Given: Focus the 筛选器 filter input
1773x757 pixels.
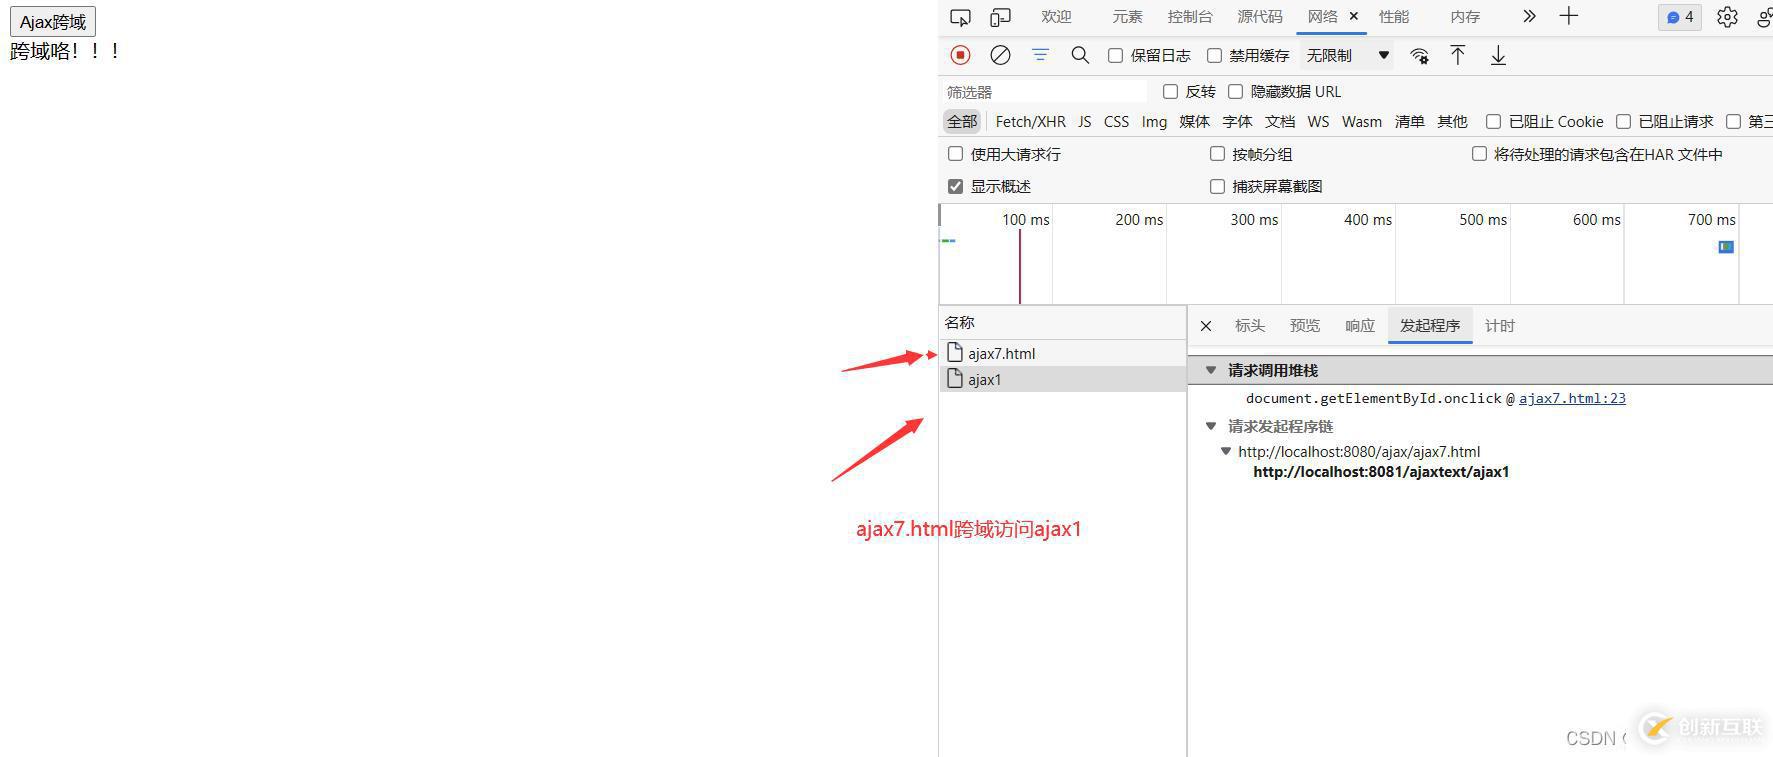Looking at the screenshot, I should point(1045,92).
